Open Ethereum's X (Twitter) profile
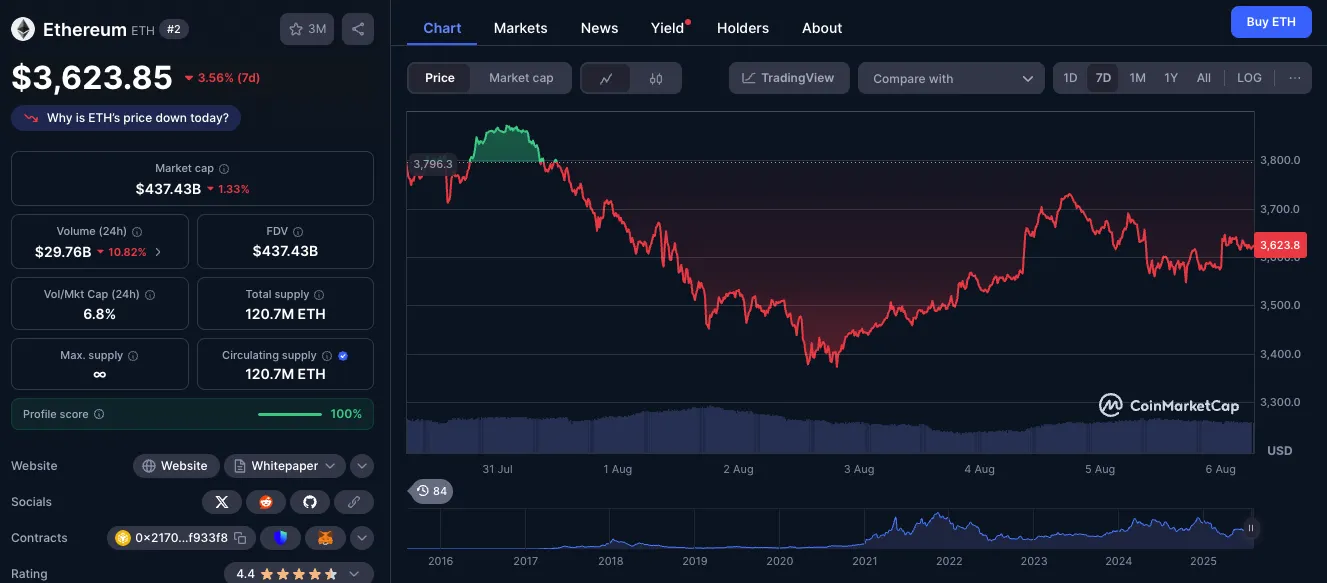 click(x=221, y=501)
